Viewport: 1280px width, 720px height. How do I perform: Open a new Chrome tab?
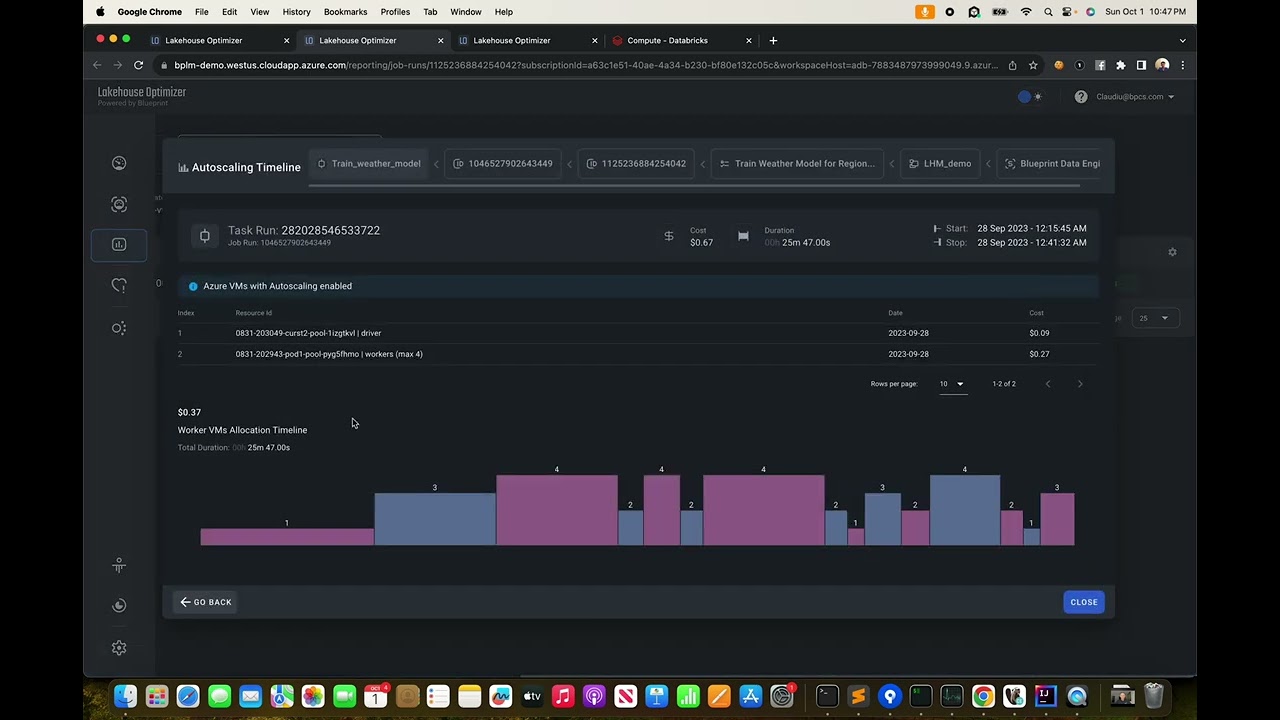773,40
